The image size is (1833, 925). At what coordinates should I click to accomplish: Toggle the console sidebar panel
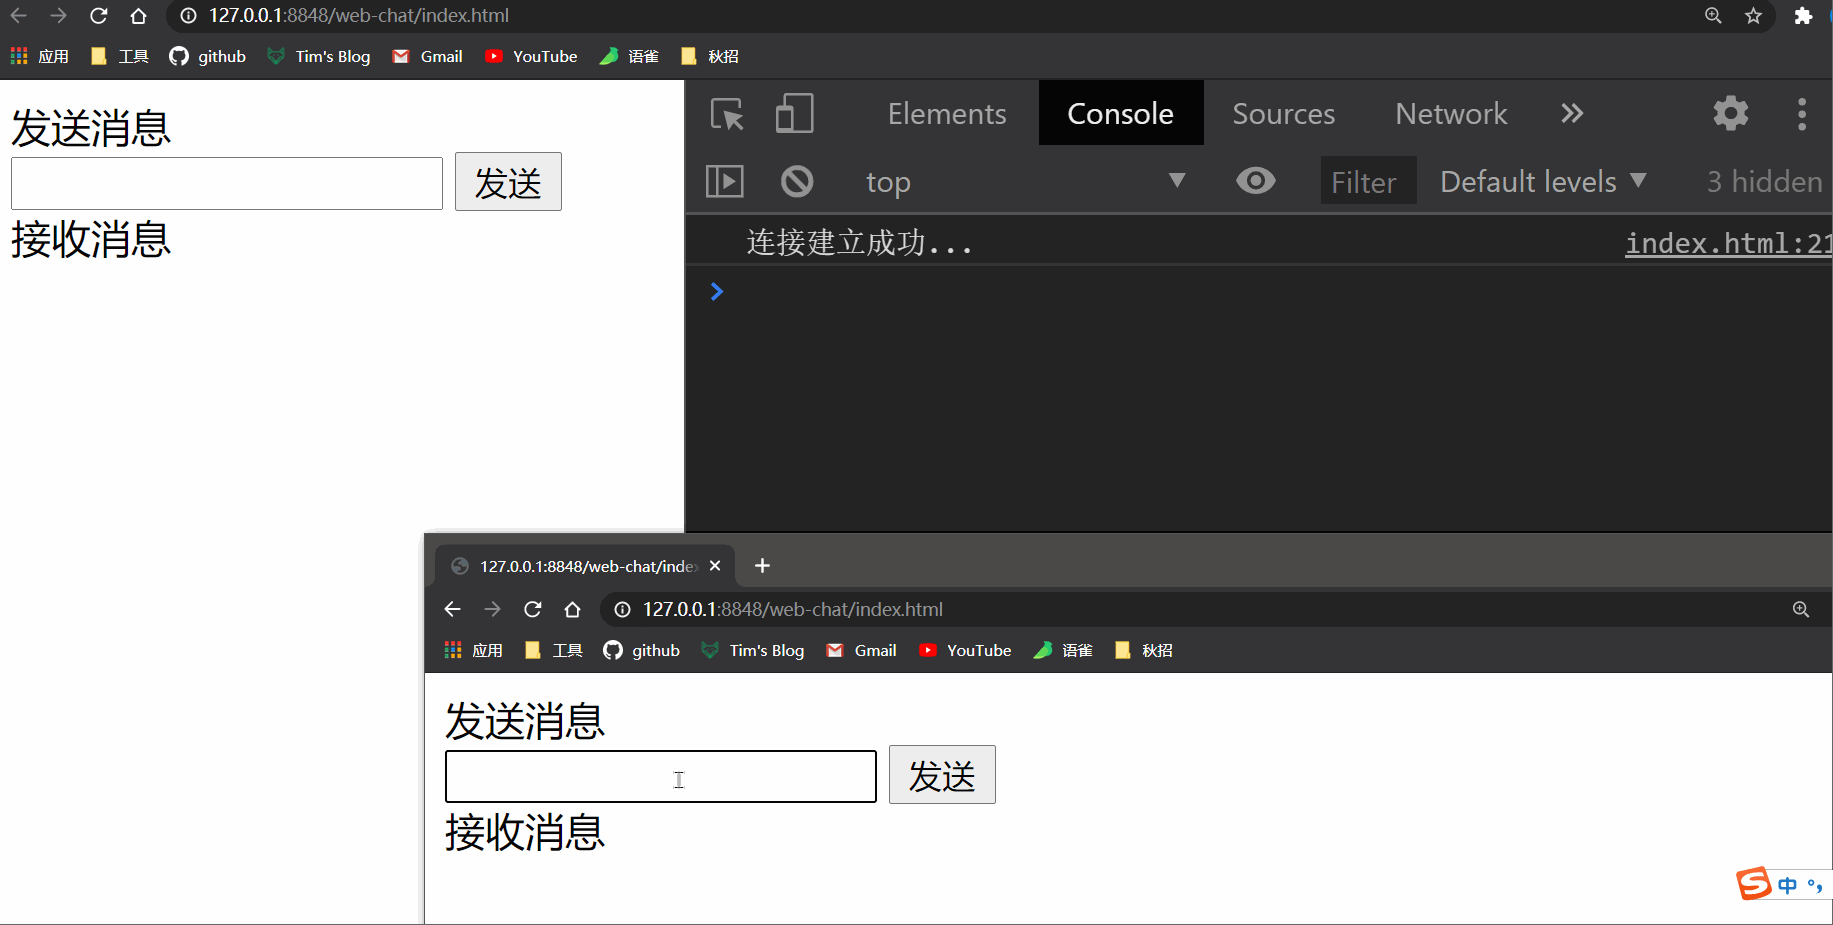point(725,182)
